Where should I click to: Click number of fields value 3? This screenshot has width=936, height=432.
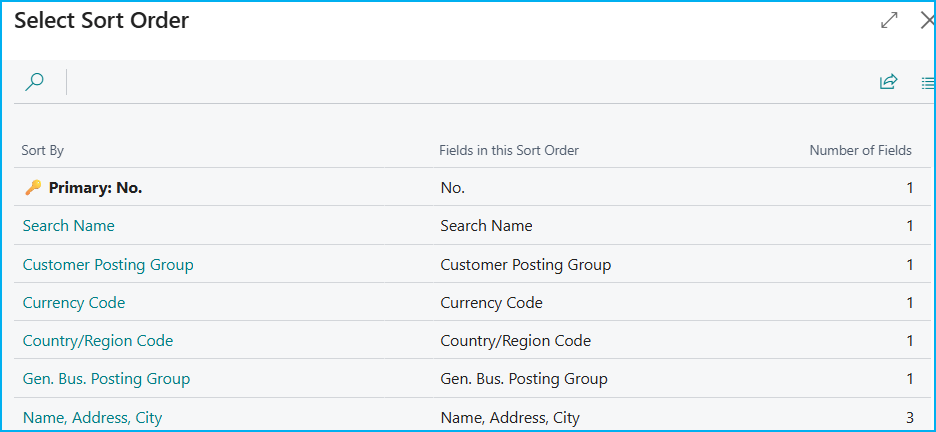(909, 418)
